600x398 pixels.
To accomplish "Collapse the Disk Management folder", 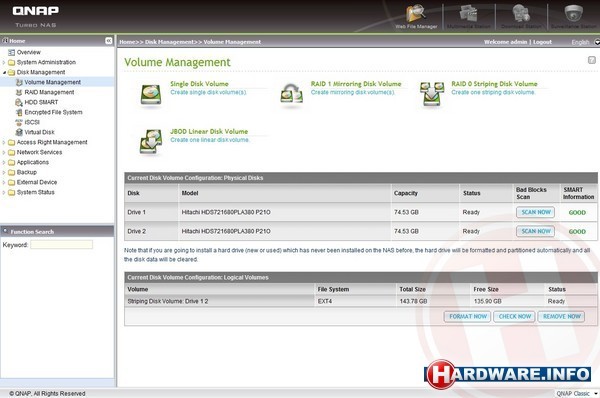I will click(4, 72).
